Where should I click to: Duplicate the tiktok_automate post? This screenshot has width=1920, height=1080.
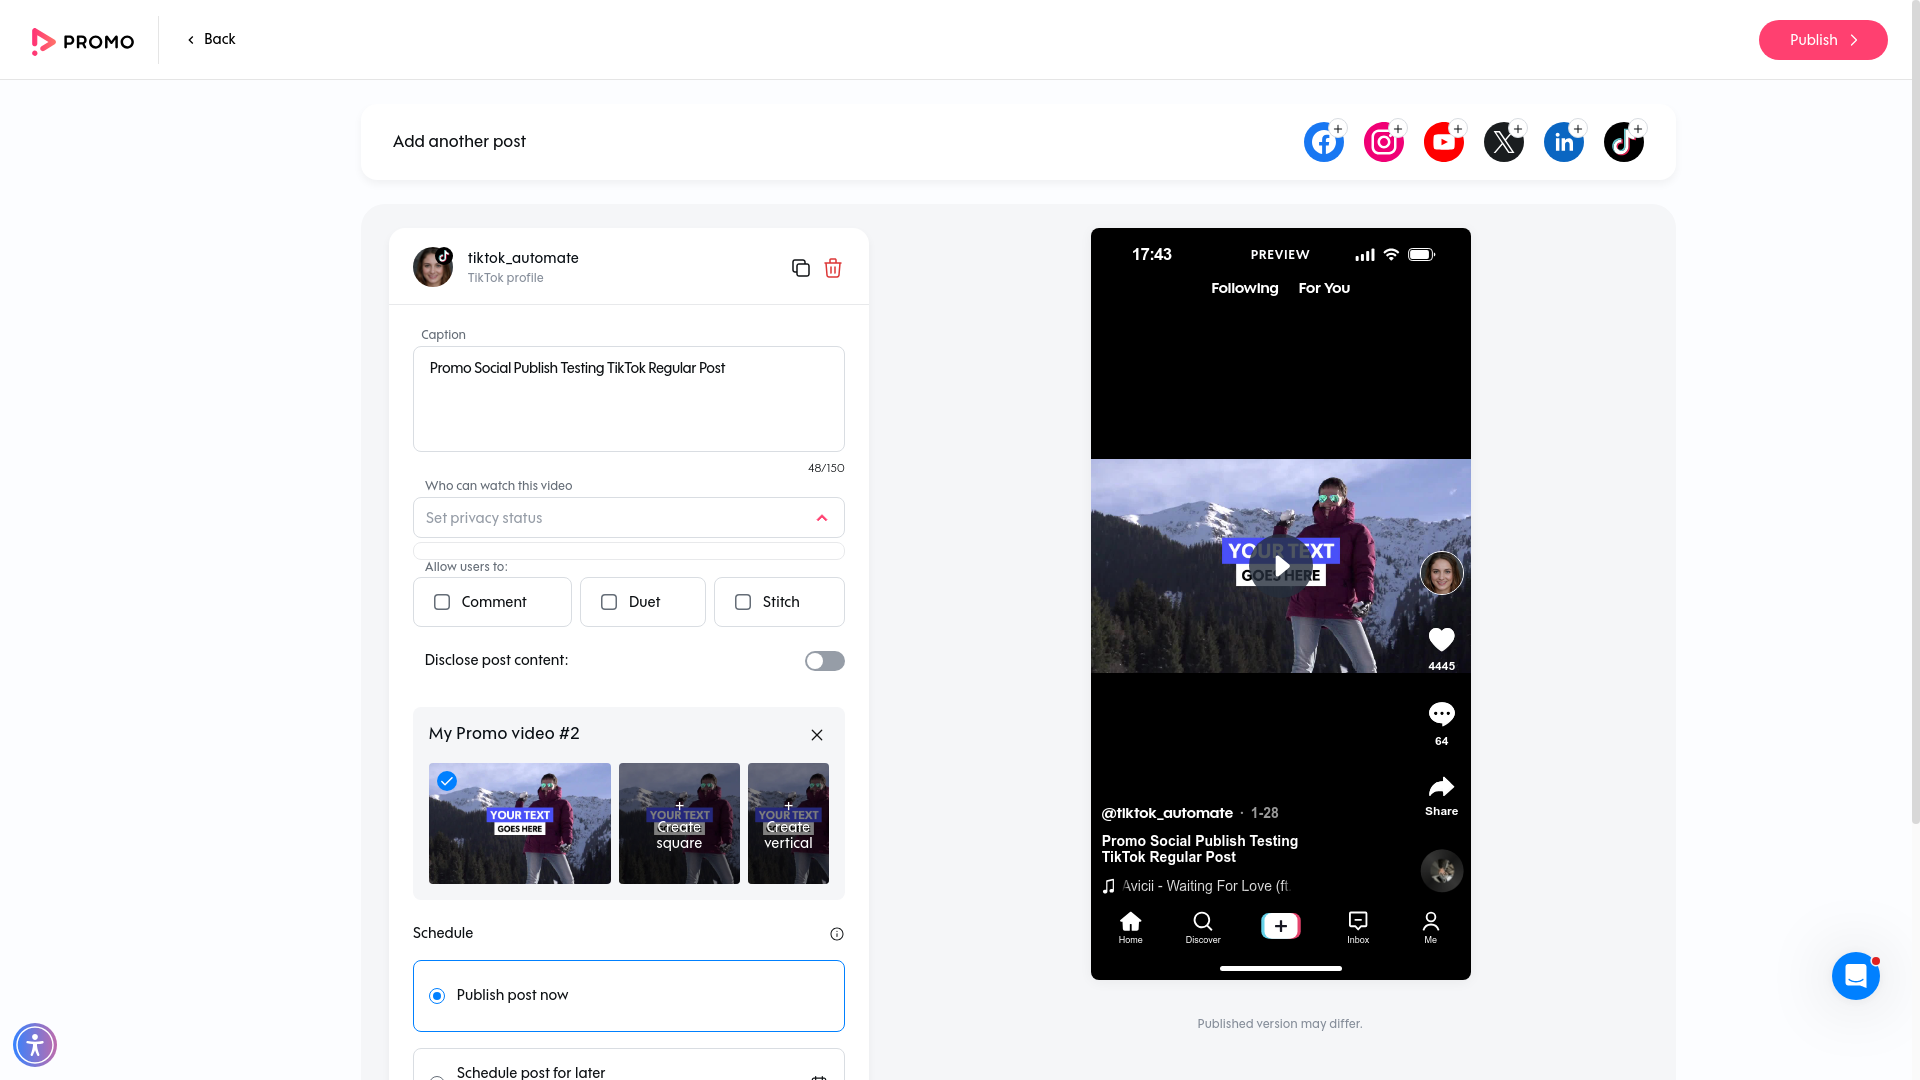(800, 268)
